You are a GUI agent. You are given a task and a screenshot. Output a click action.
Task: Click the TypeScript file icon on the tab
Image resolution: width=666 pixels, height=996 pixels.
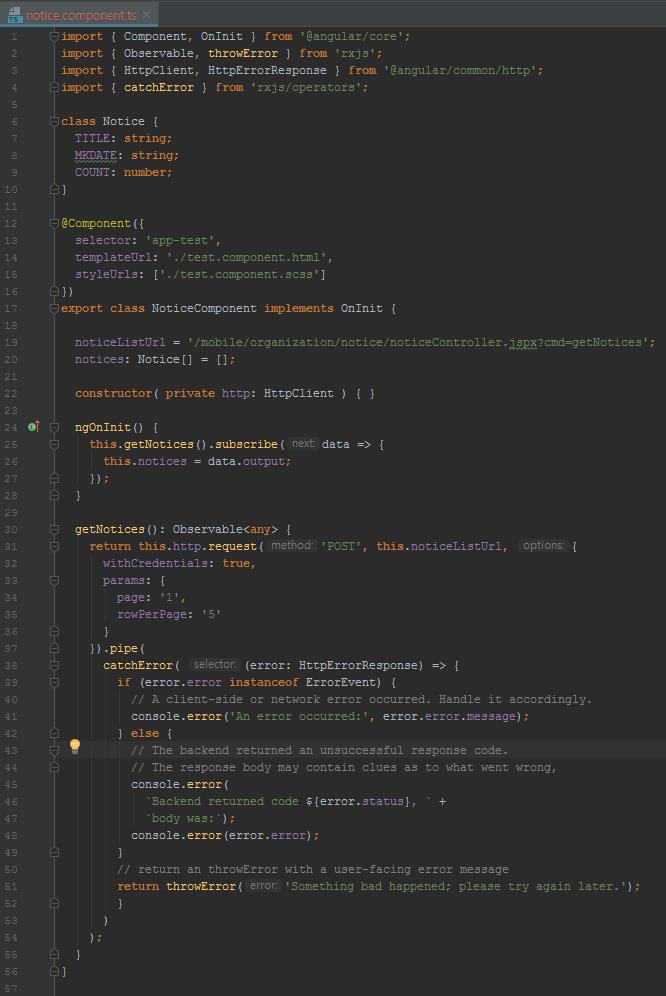click(14, 15)
